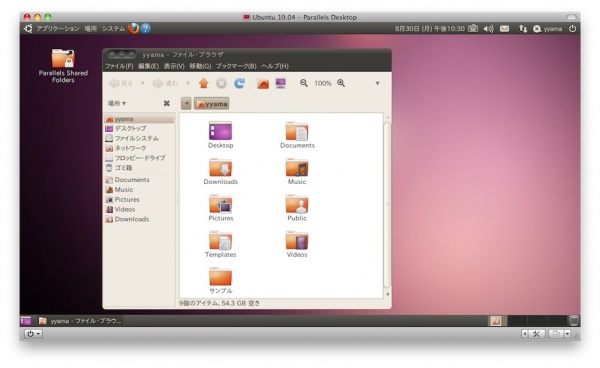Open Help from the top panel icon
This screenshot has width=600, height=368.
[x=145, y=28]
